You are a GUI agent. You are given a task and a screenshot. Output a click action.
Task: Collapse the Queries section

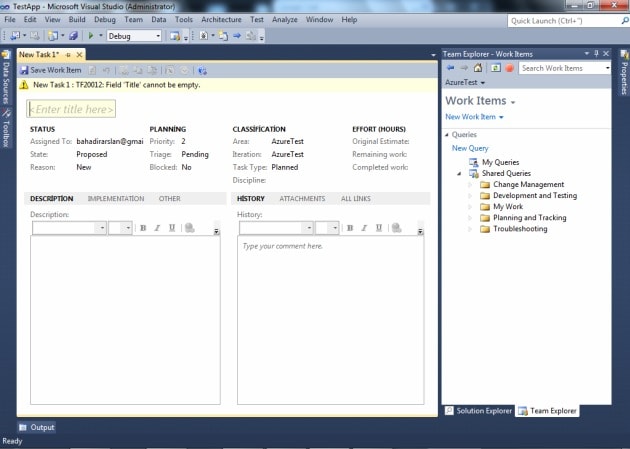pos(447,135)
